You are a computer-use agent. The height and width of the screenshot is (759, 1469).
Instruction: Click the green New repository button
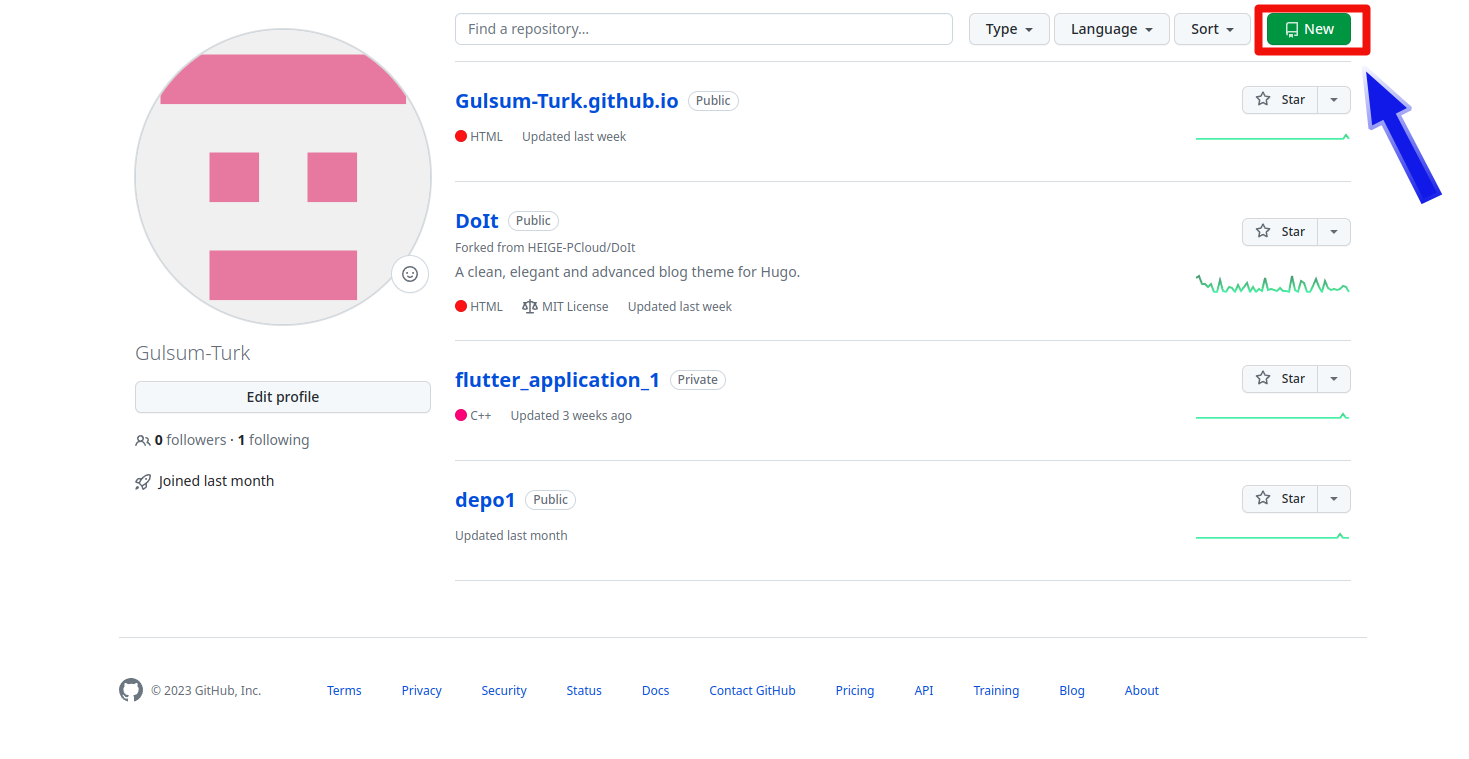coord(1308,29)
